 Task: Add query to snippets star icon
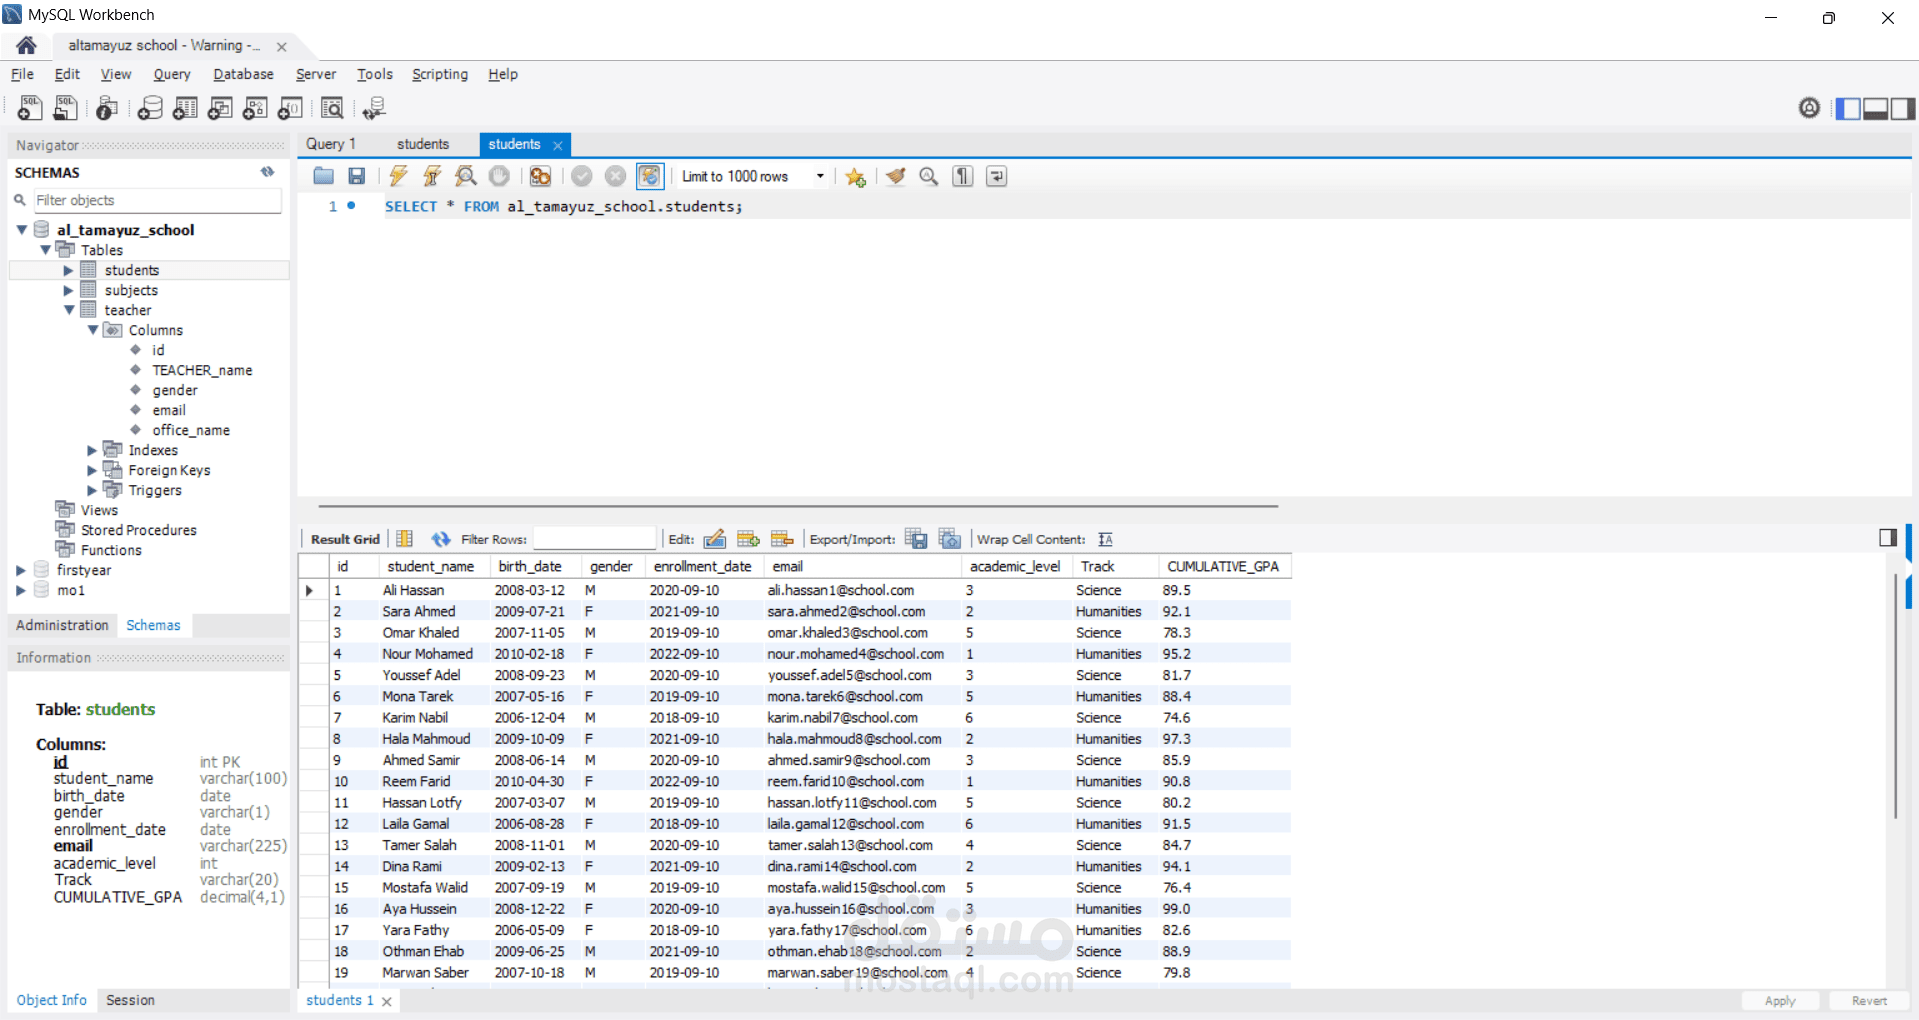[x=855, y=177]
